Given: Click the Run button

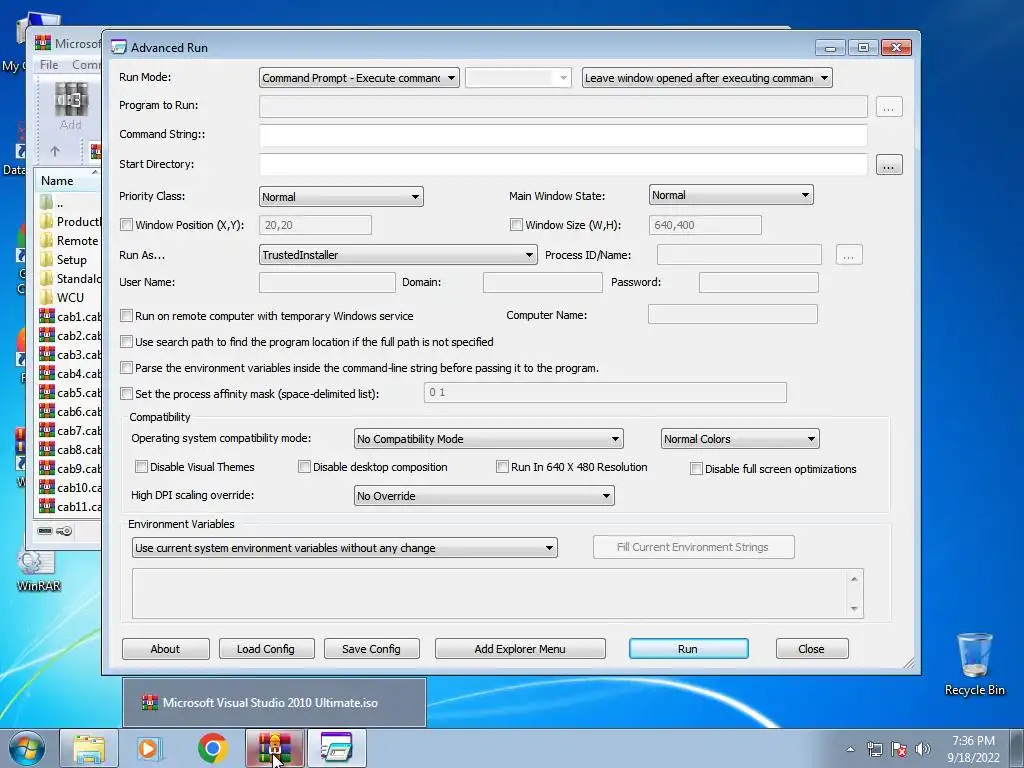Looking at the screenshot, I should [688, 649].
